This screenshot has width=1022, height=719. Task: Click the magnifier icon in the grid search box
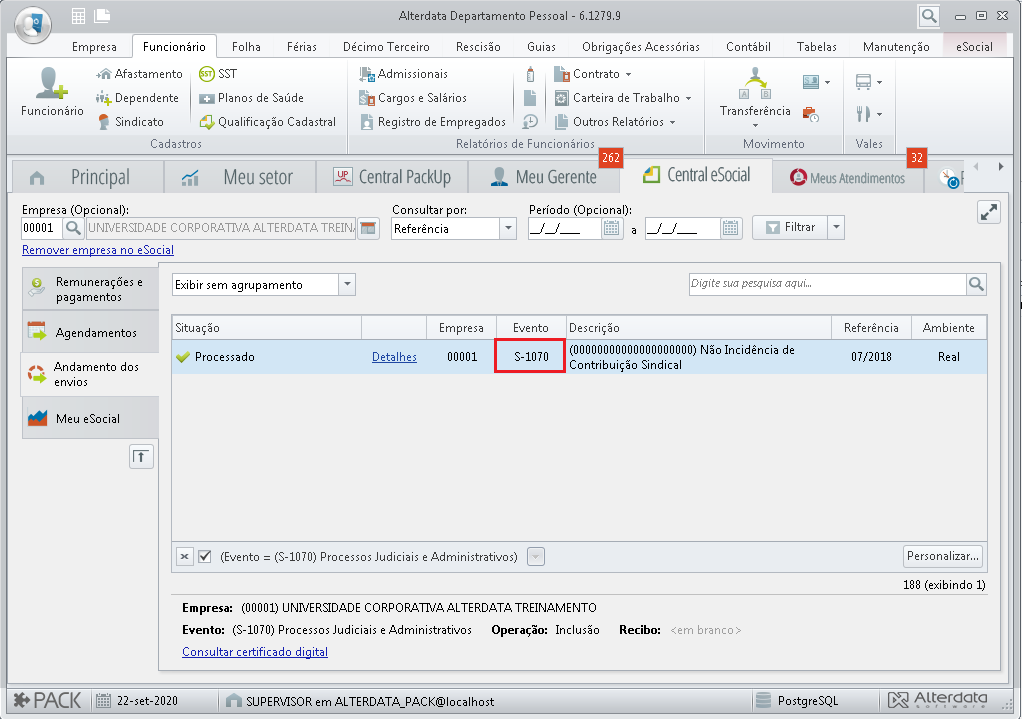[976, 284]
